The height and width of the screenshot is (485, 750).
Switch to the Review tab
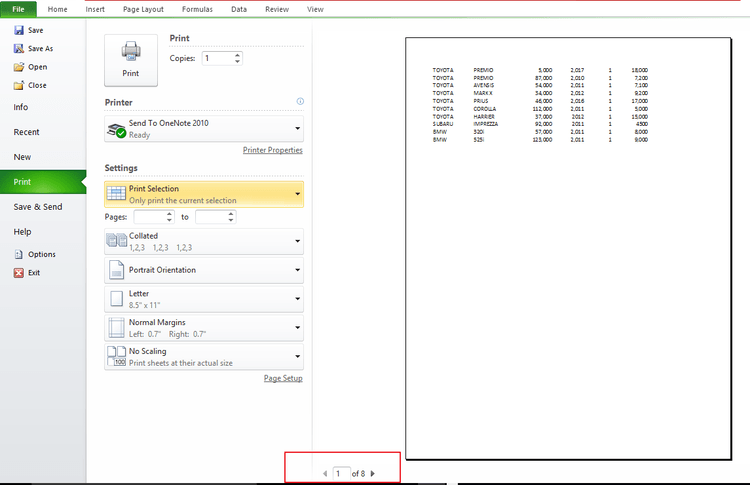277,9
